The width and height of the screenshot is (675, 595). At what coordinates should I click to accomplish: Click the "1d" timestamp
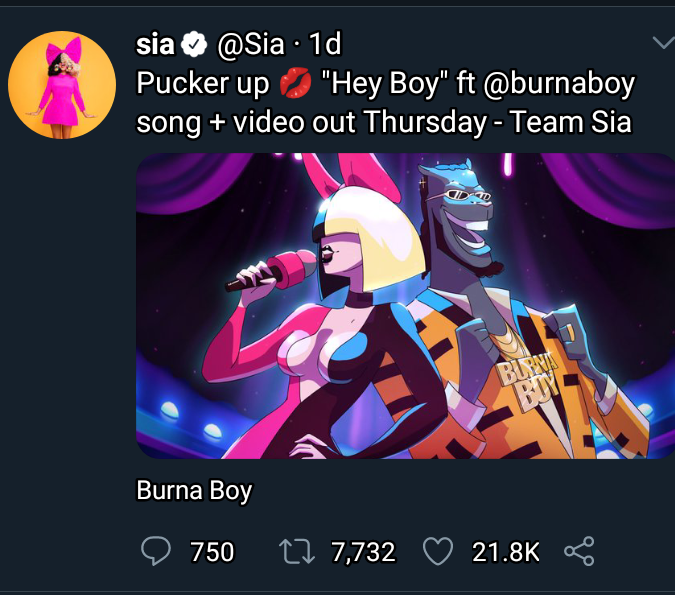[x=325, y=44]
